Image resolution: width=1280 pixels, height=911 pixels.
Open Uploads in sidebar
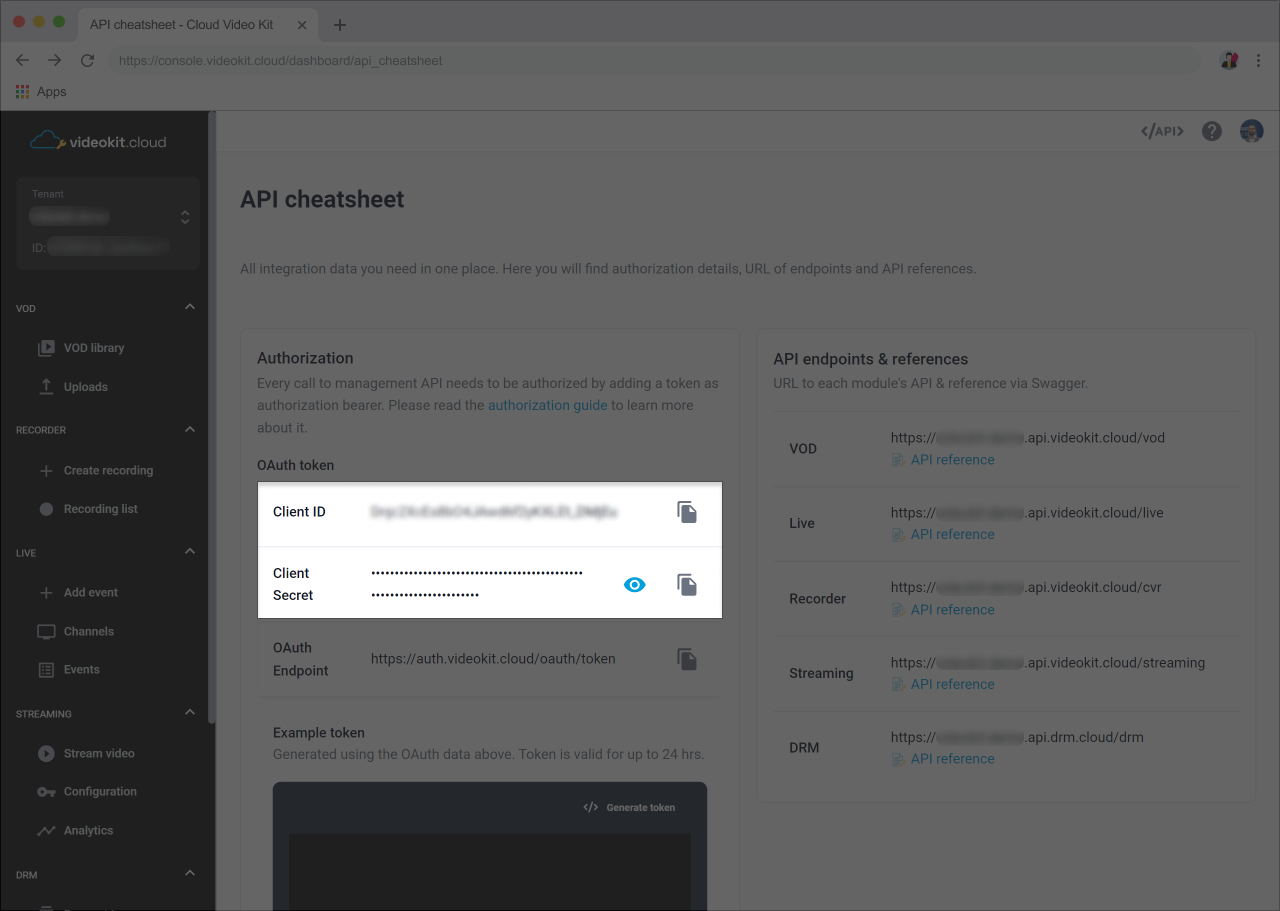(73, 387)
